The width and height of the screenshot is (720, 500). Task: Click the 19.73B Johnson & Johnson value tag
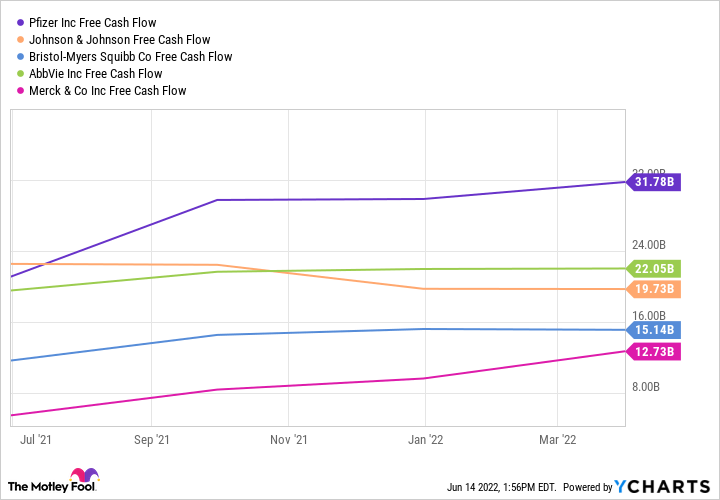pos(655,289)
